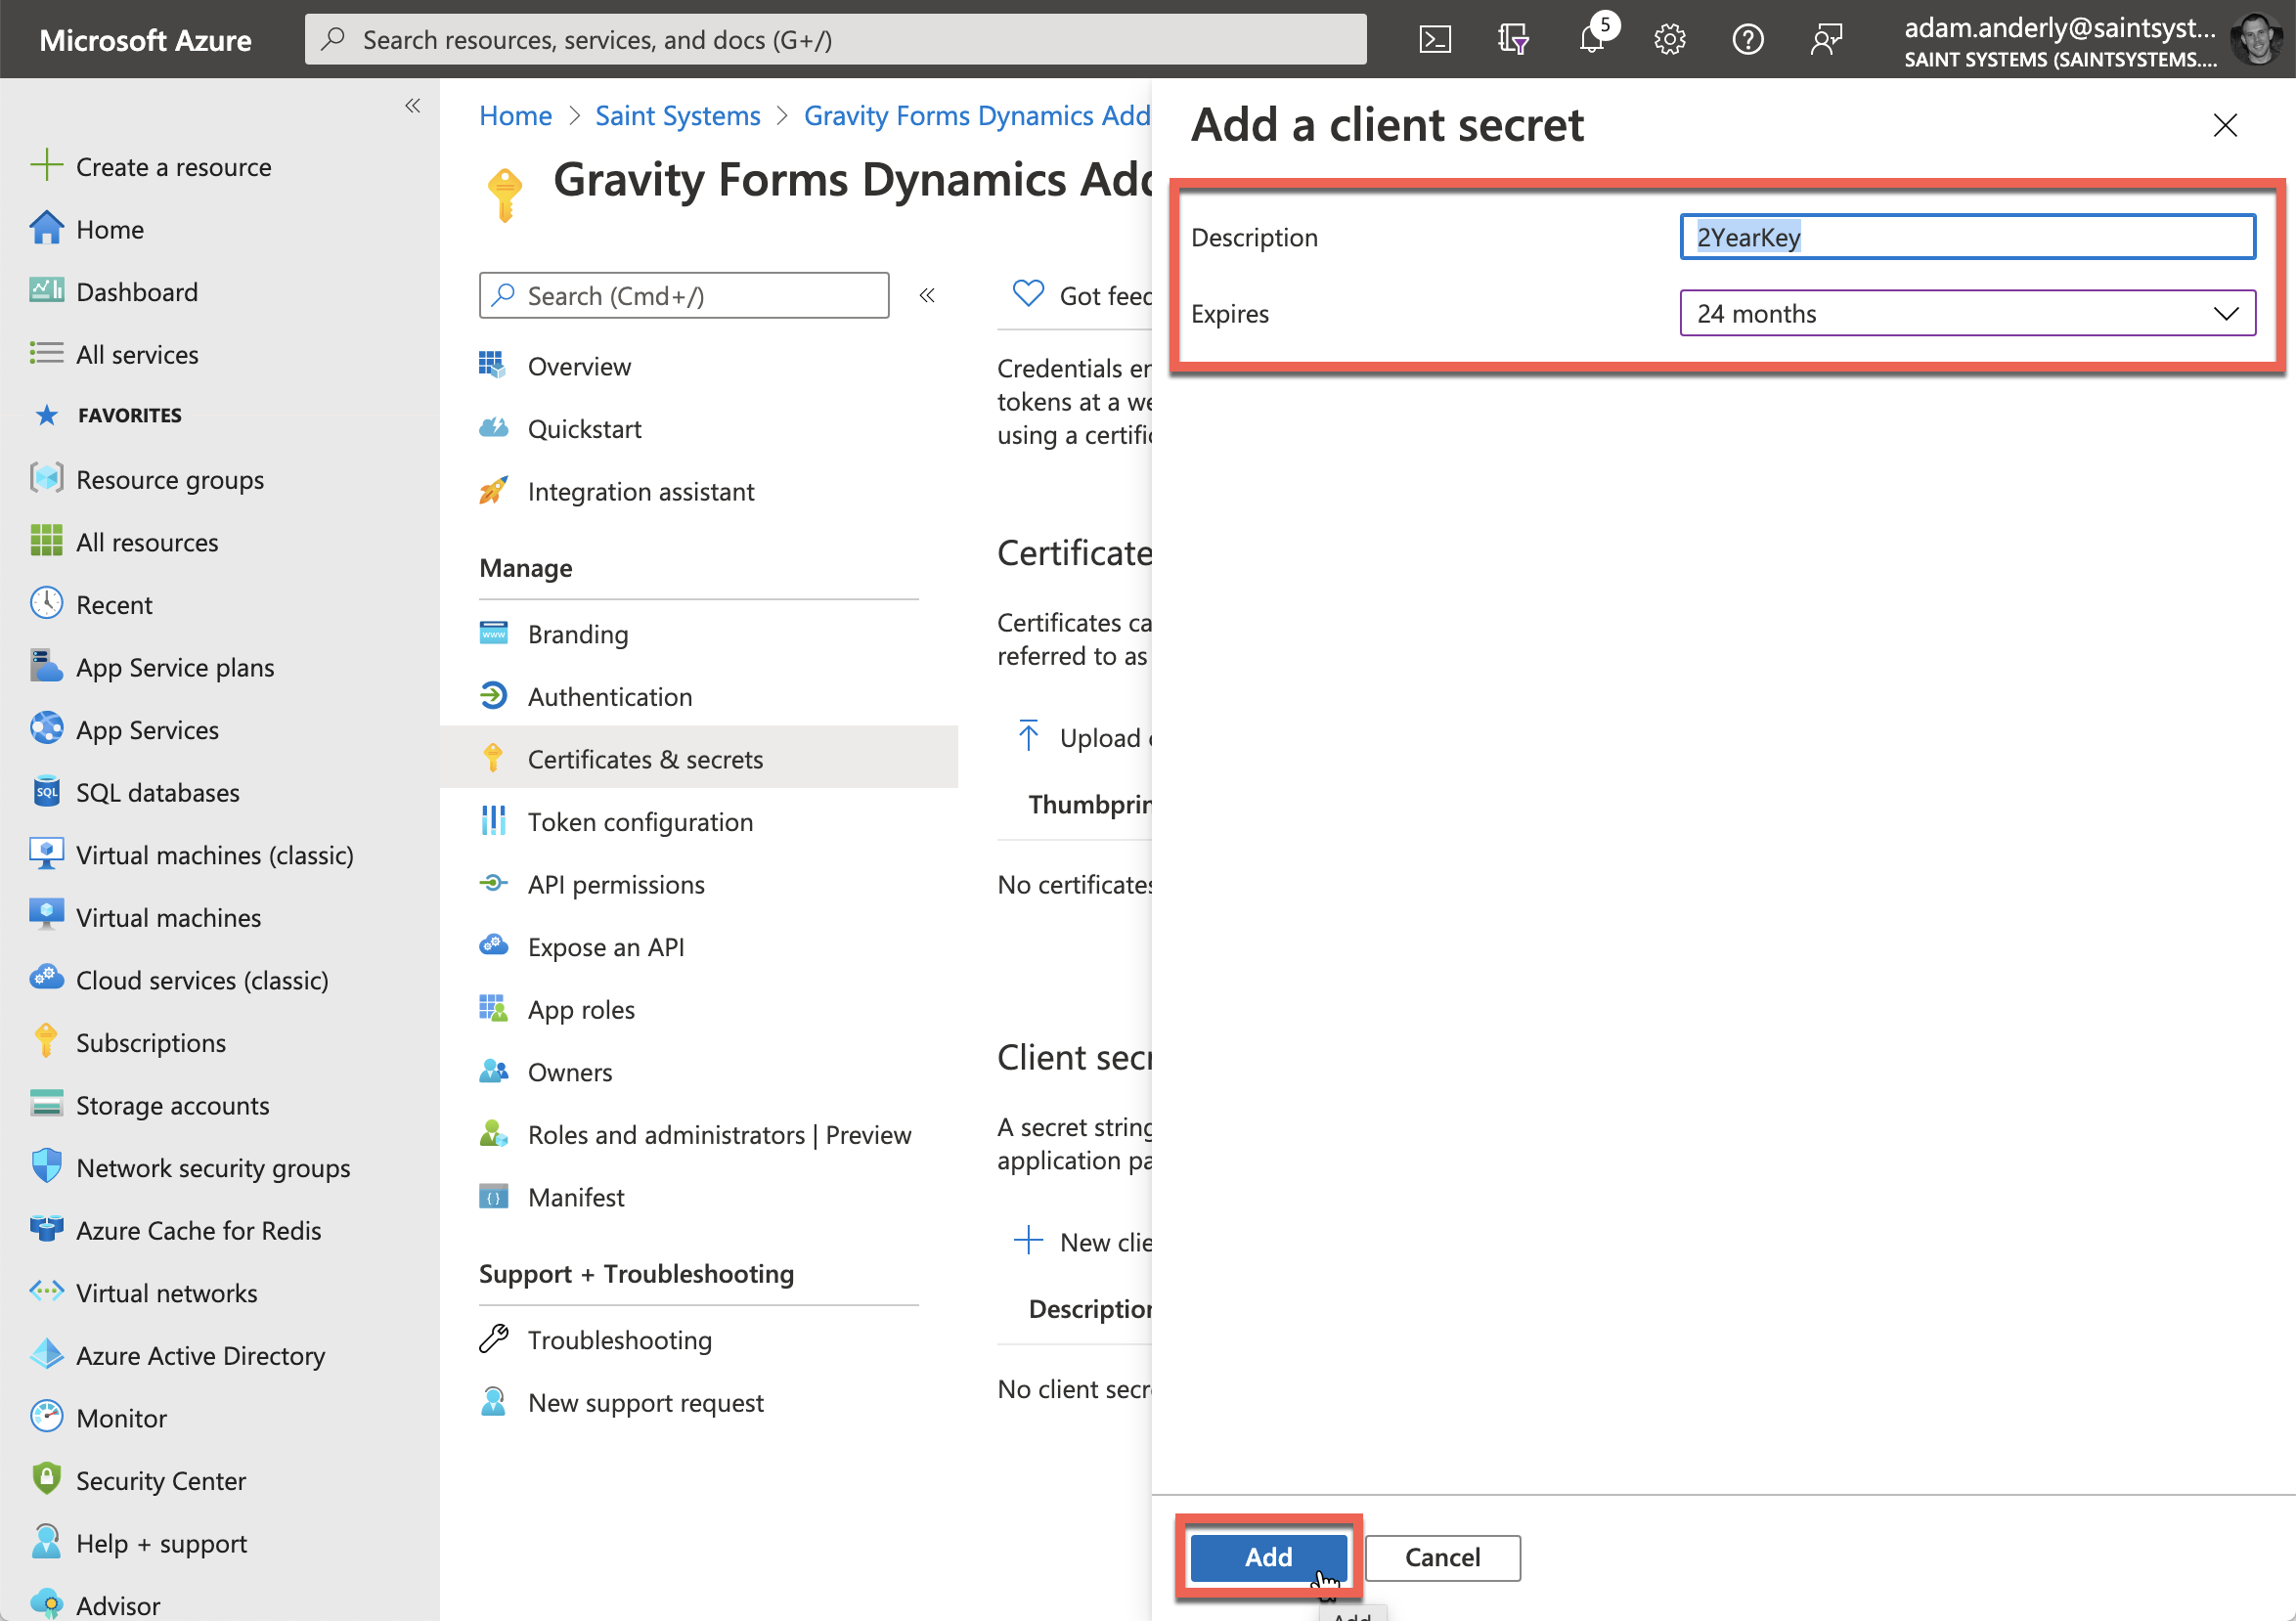Image resolution: width=2296 pixels, height=1621 pixels.
Task: Click the account name adam.anderly
Action: tap(2060, 28)
